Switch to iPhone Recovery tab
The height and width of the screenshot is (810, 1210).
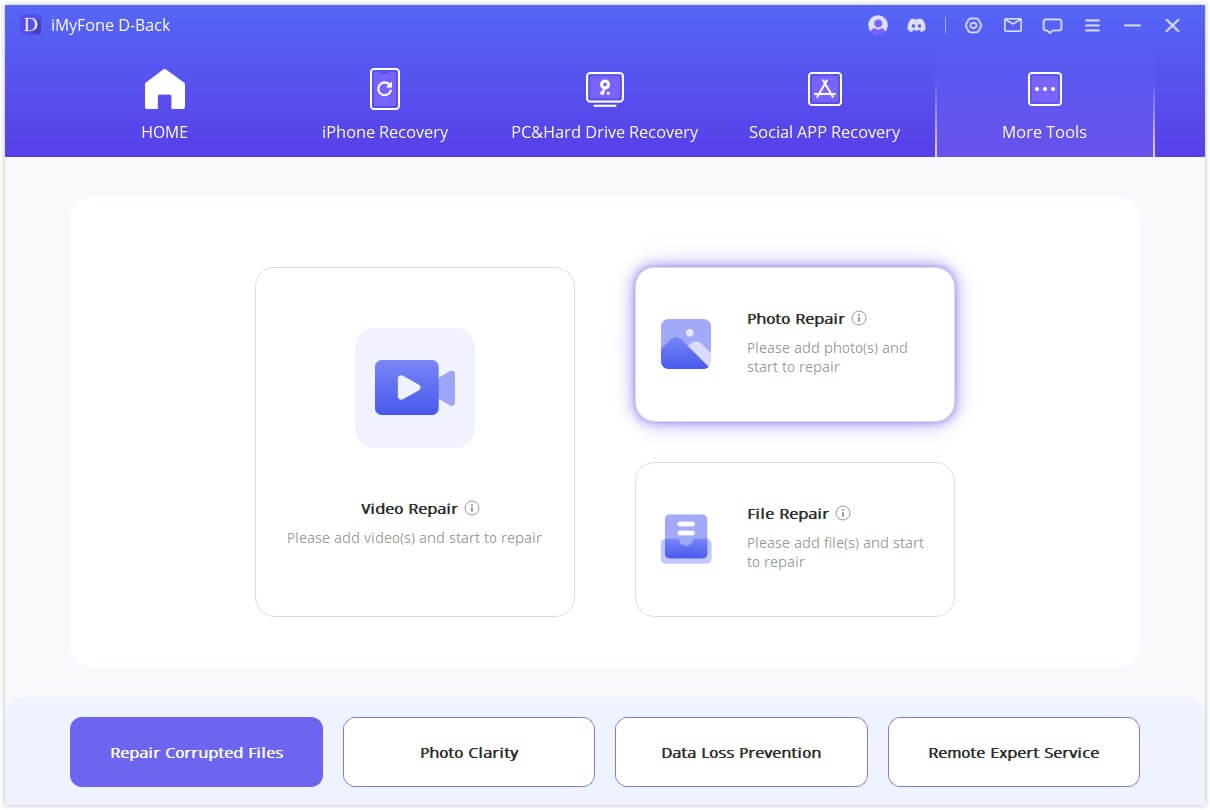(385, 105)
